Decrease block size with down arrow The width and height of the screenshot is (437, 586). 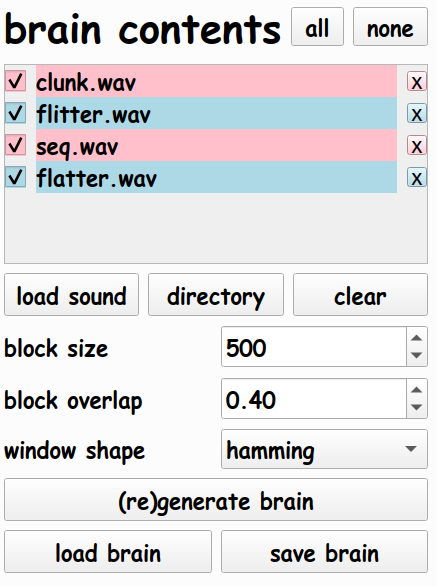416,355
